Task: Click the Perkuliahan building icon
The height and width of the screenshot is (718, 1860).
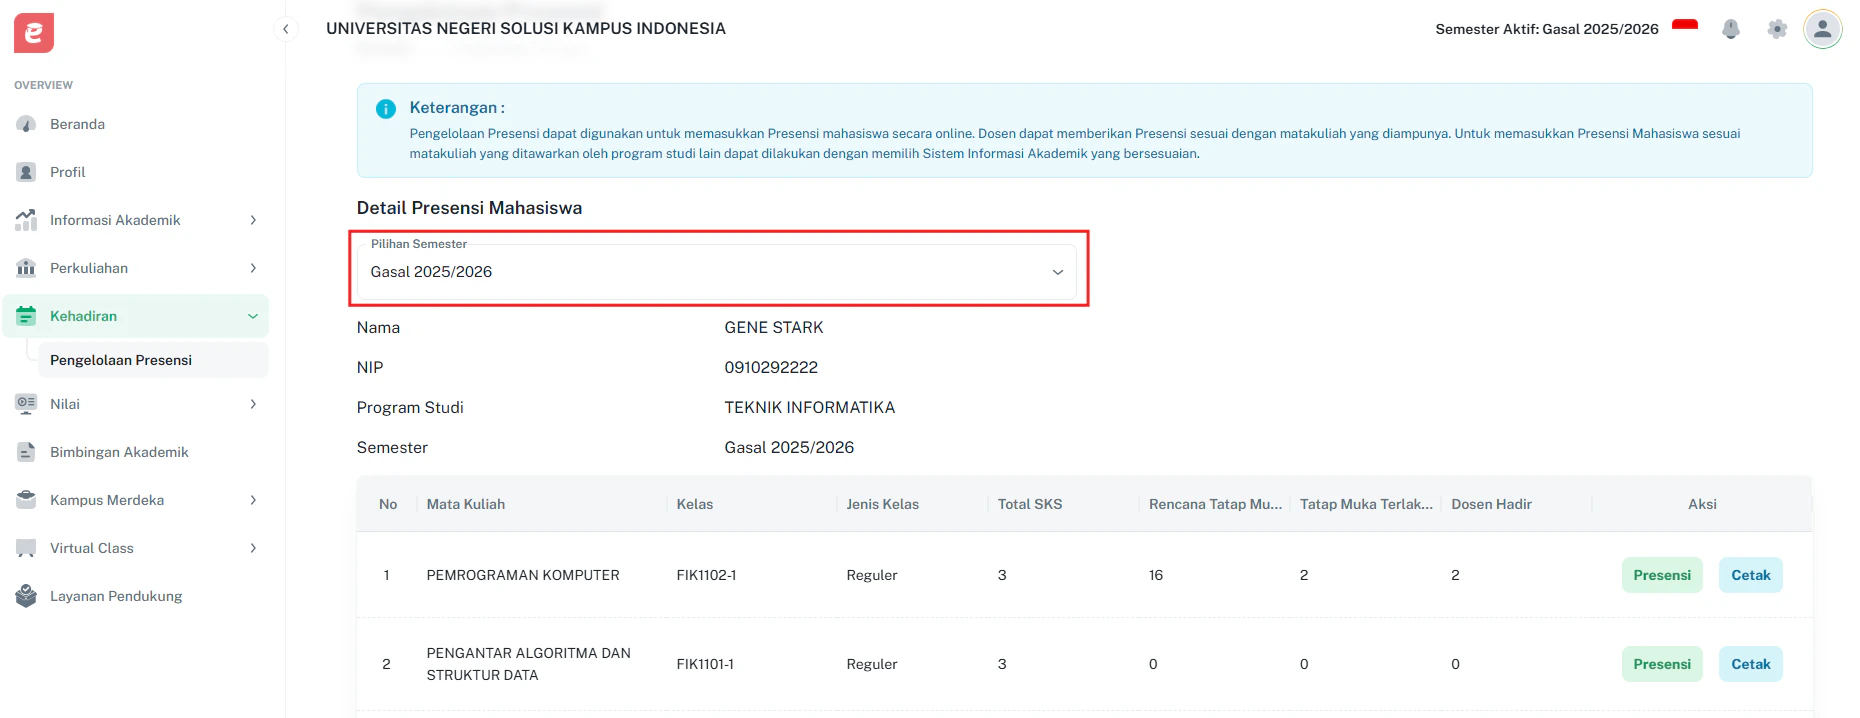Action: [26, 268]
